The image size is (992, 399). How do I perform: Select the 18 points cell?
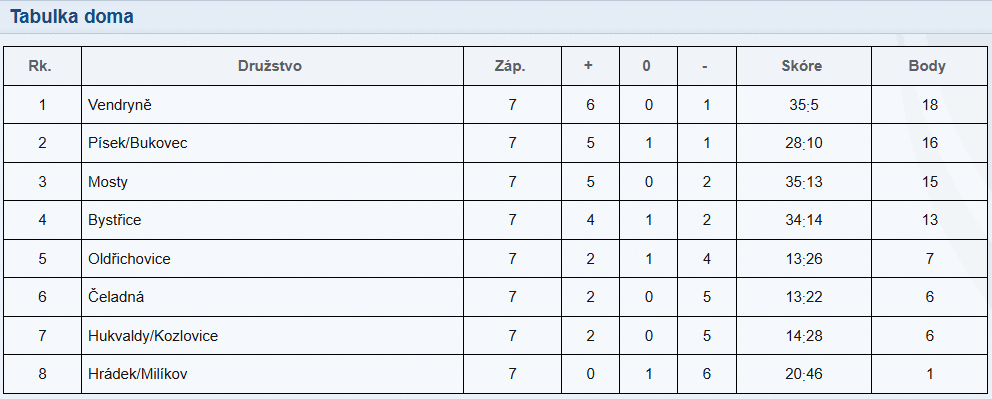pos(930,105)
